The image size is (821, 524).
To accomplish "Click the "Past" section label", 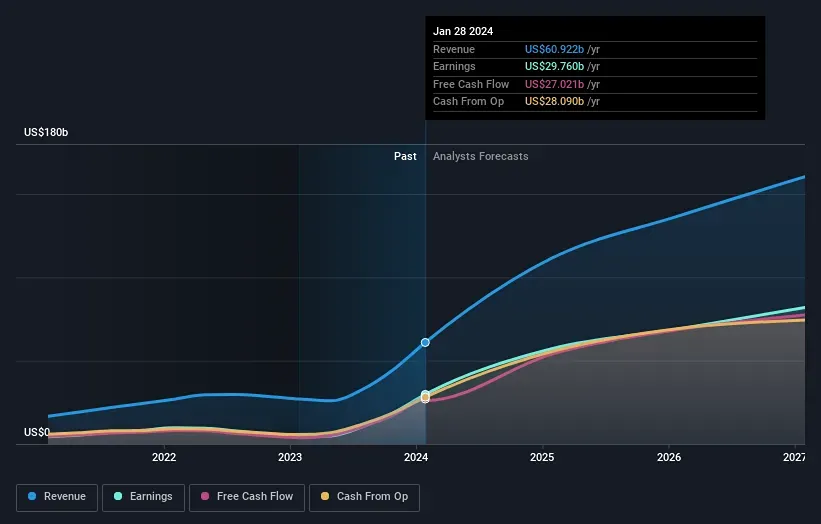I will pyautogui.click(x=405, y=157).
